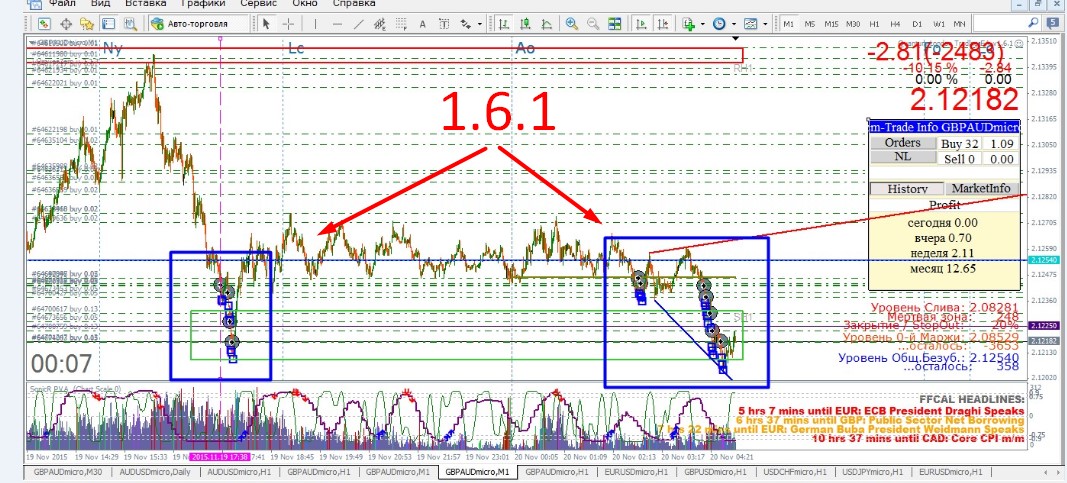Image resolution: width=1067 pixels, height=483 pixels.
Task: Switch chart to line chart mode
Action: point(546,24)
